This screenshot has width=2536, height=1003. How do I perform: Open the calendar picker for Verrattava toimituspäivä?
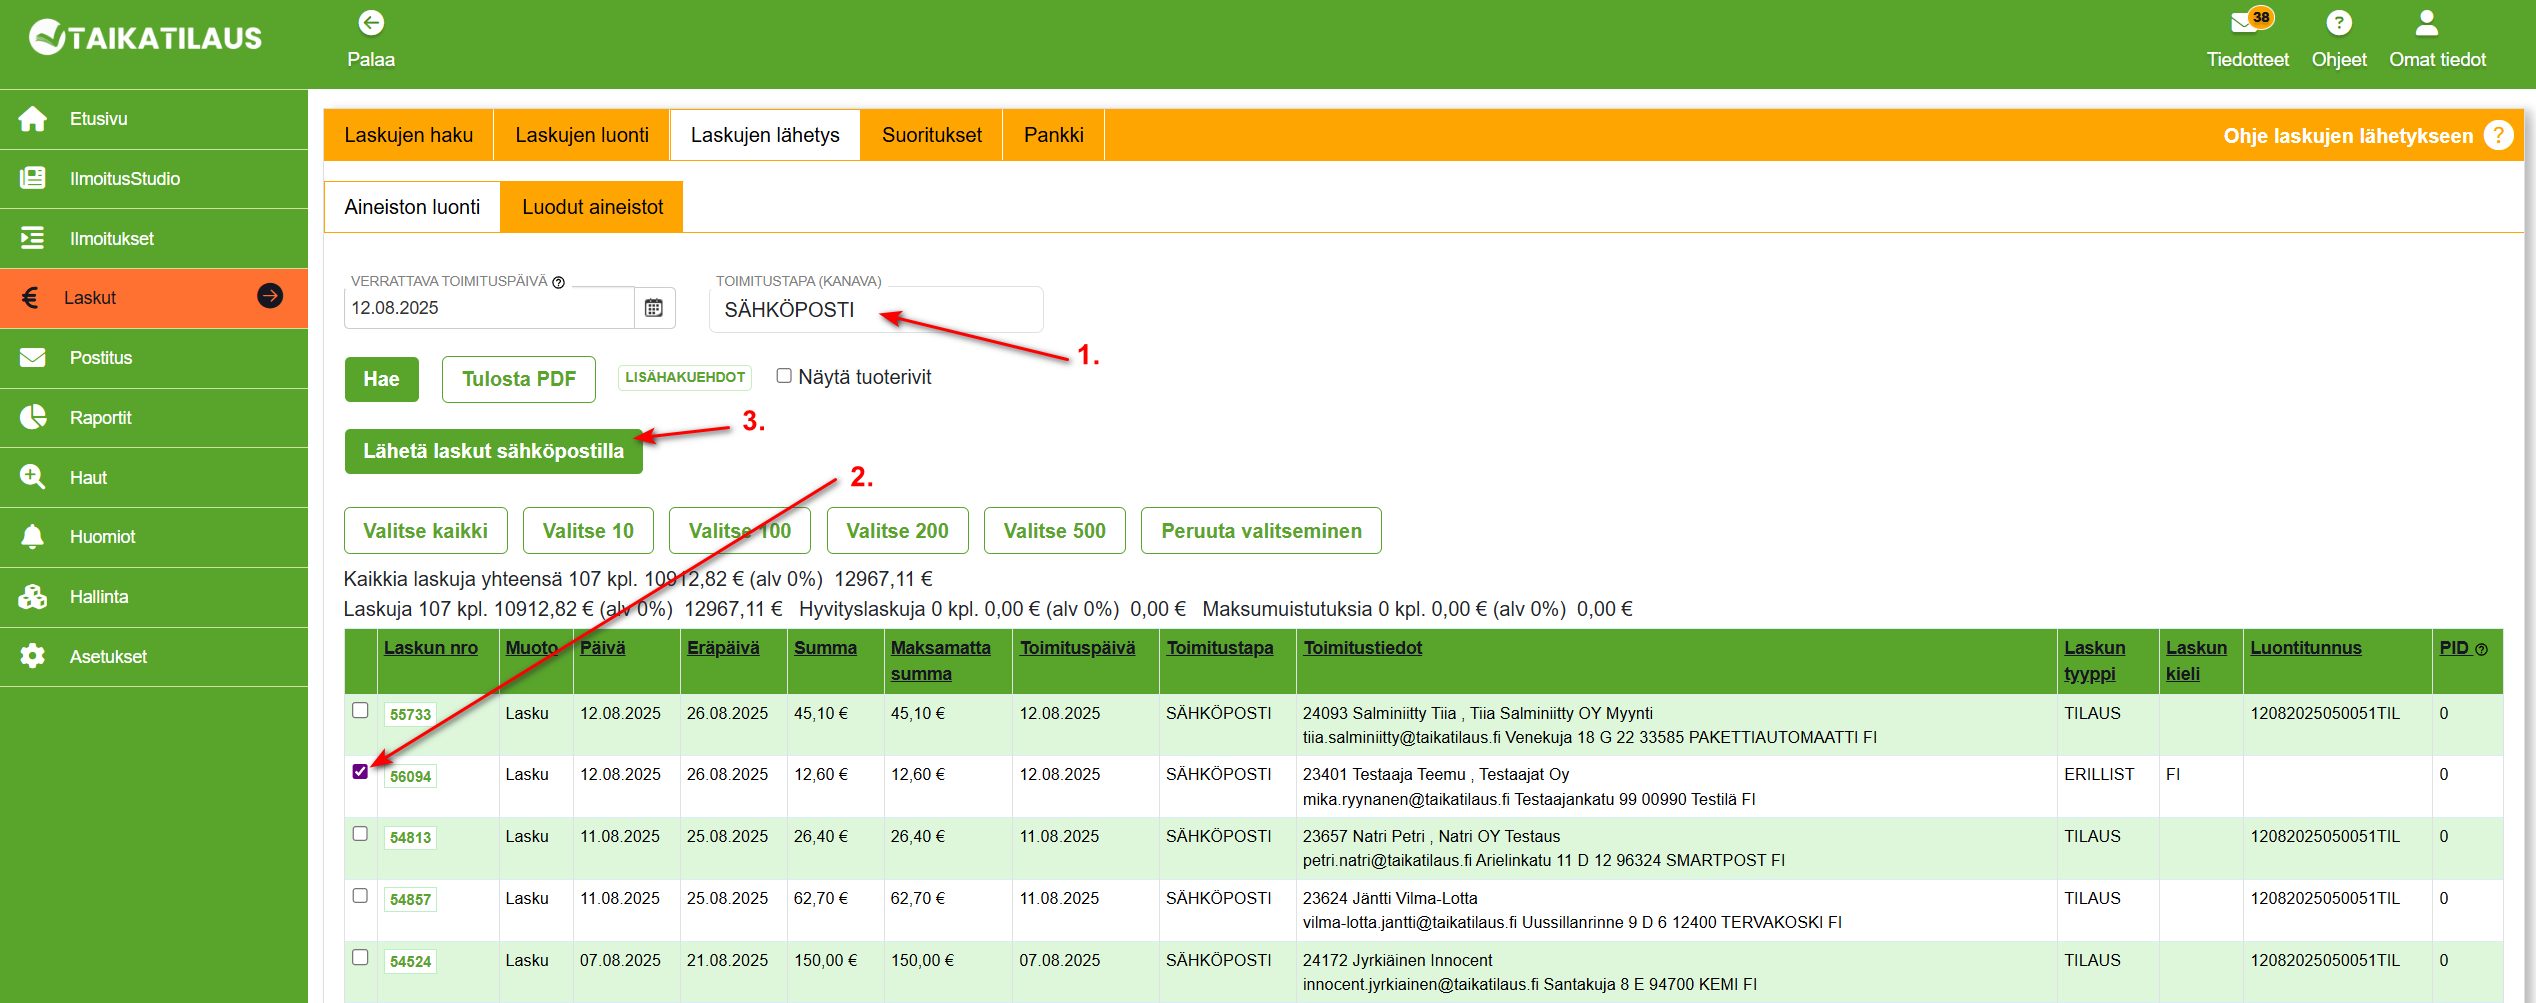pos(654,308)
